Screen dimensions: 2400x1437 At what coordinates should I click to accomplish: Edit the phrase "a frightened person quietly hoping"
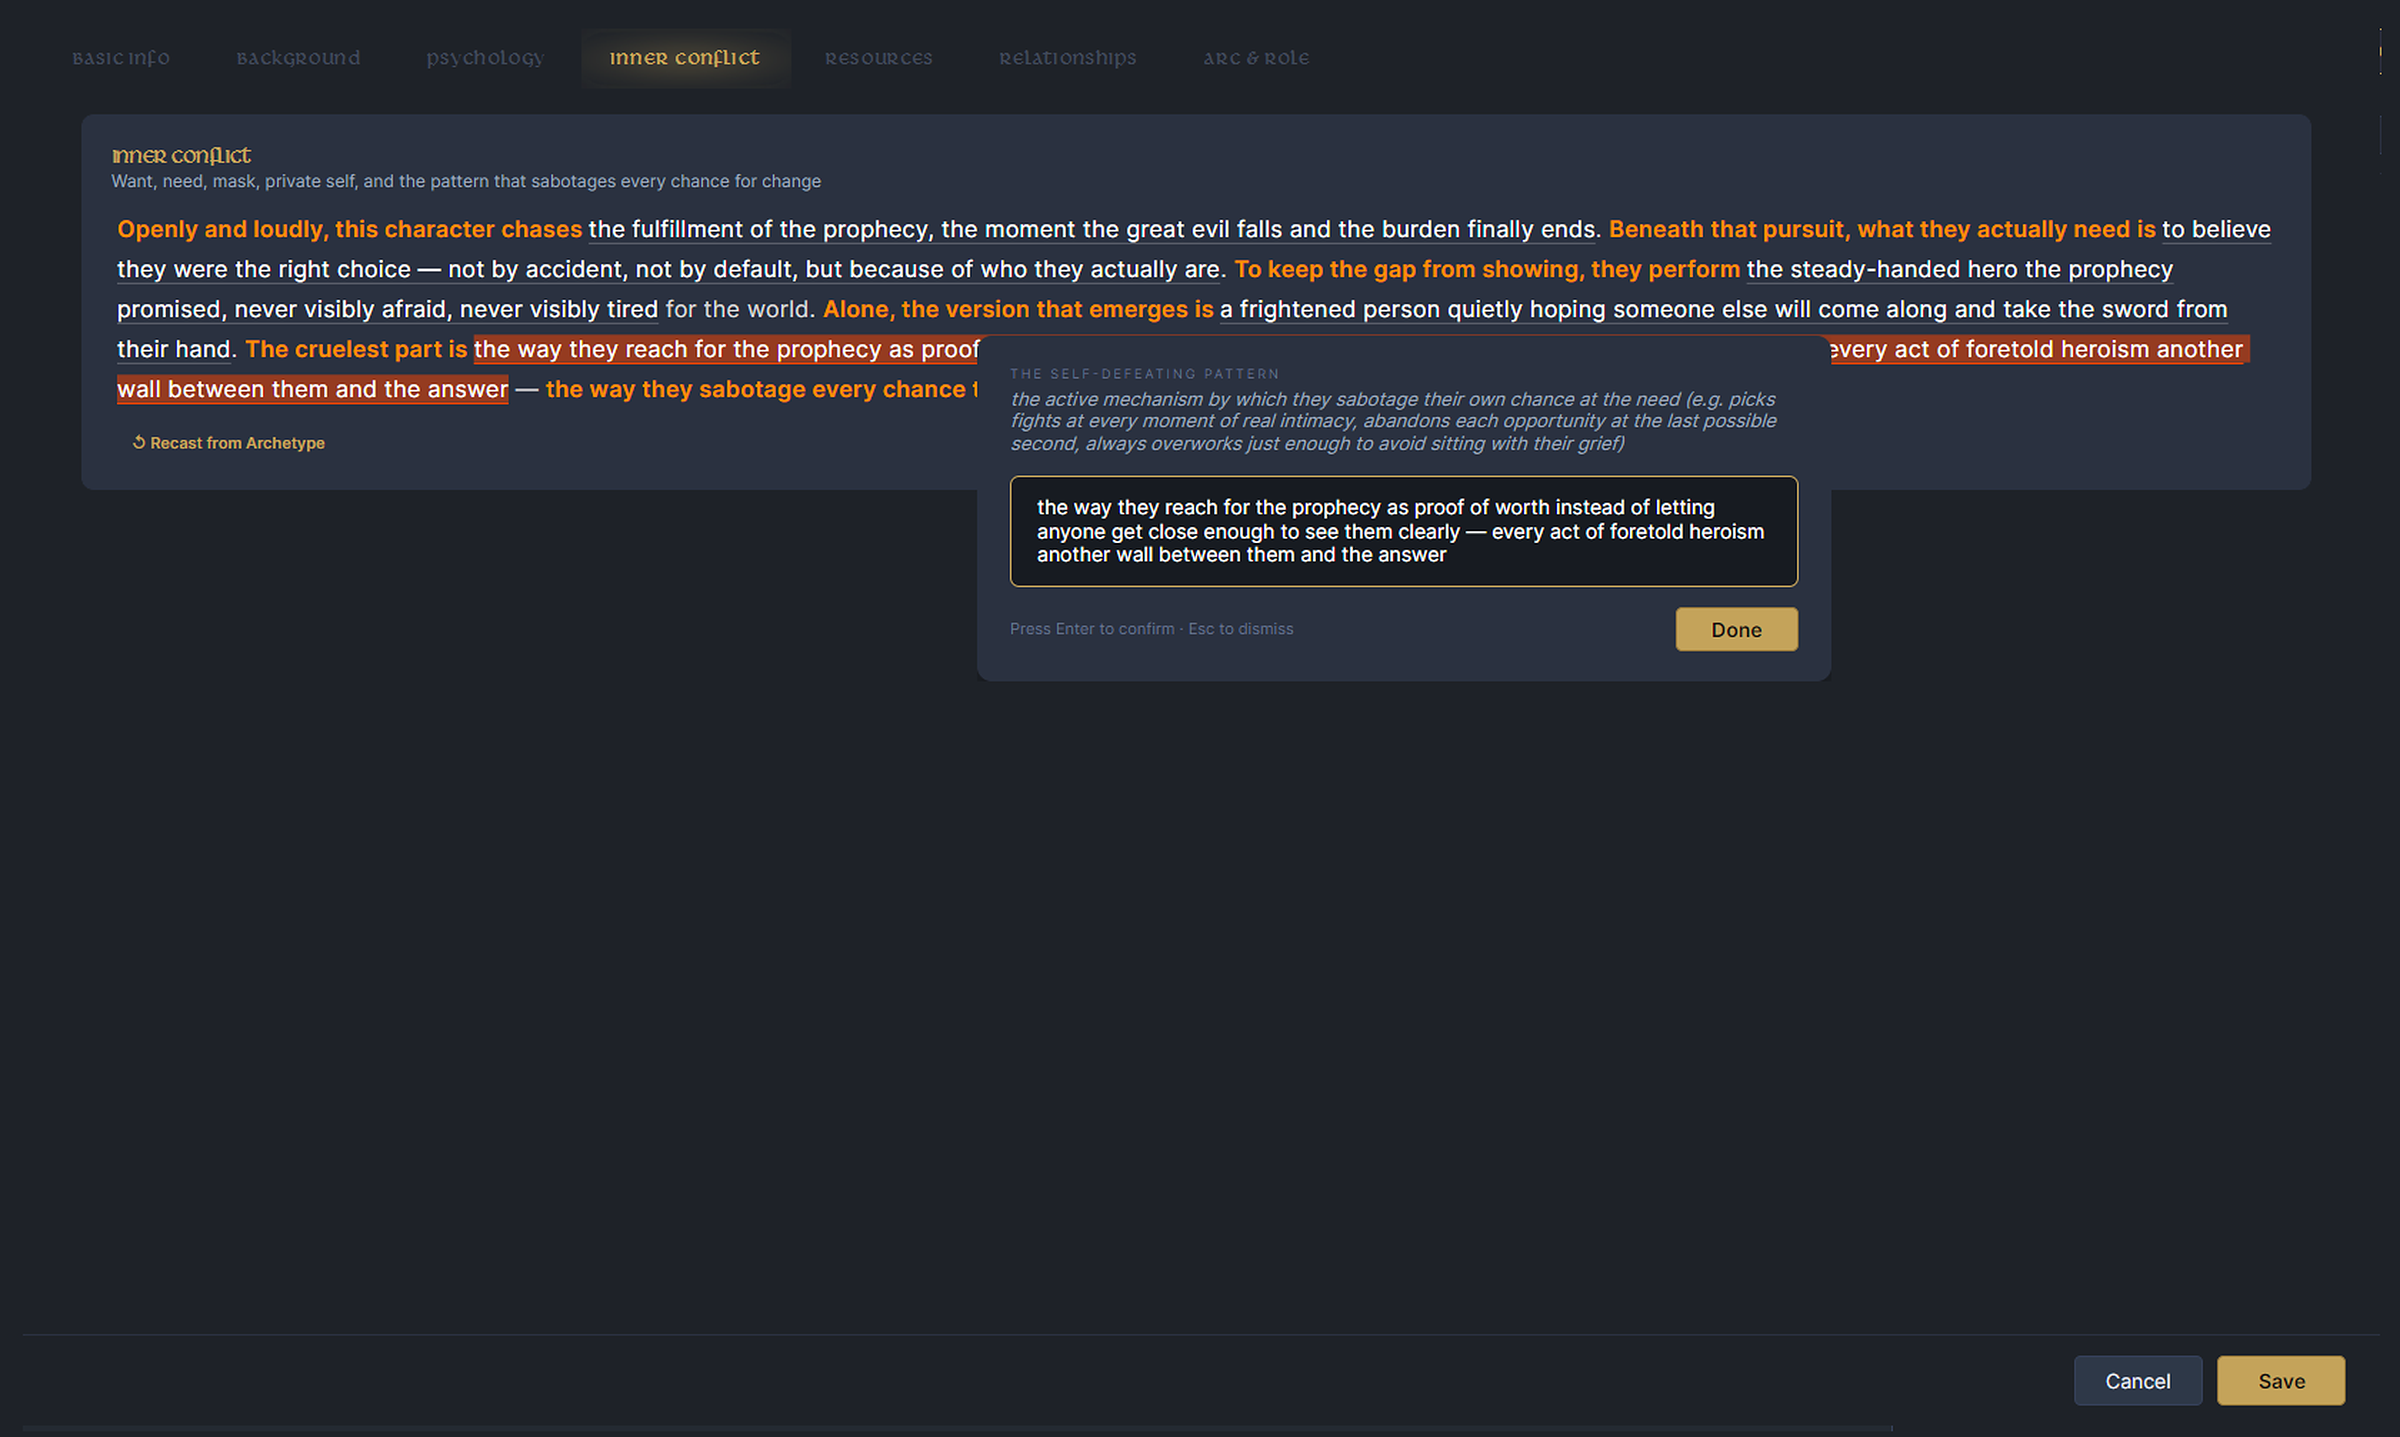1412,309
